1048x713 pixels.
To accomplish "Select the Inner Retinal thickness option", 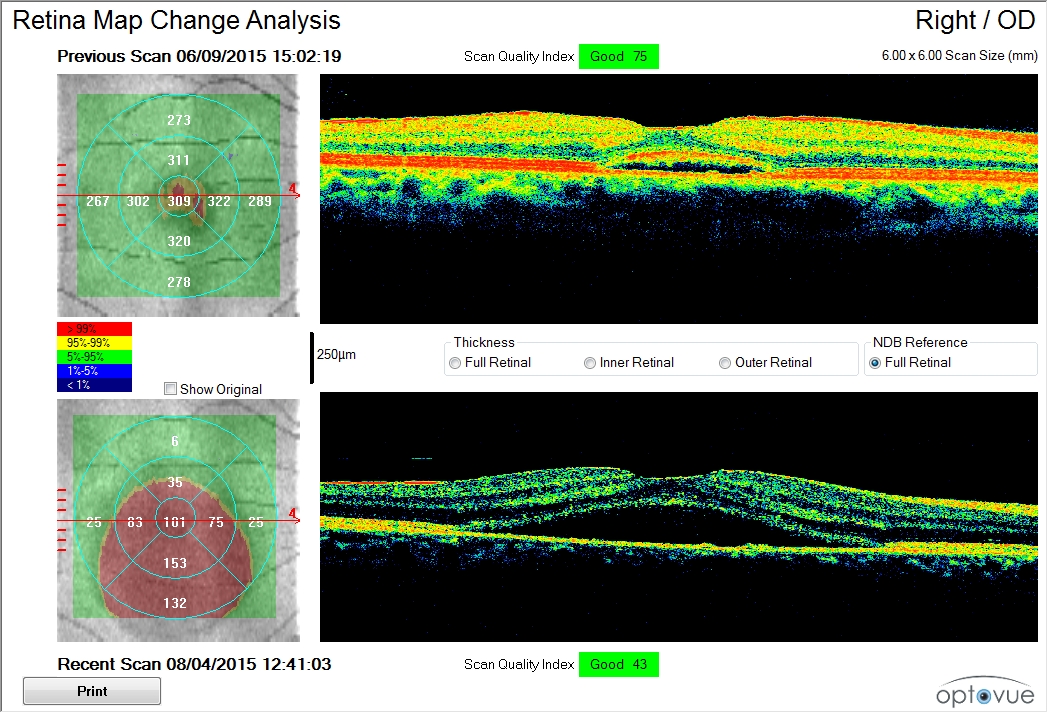I will (590, 362).
